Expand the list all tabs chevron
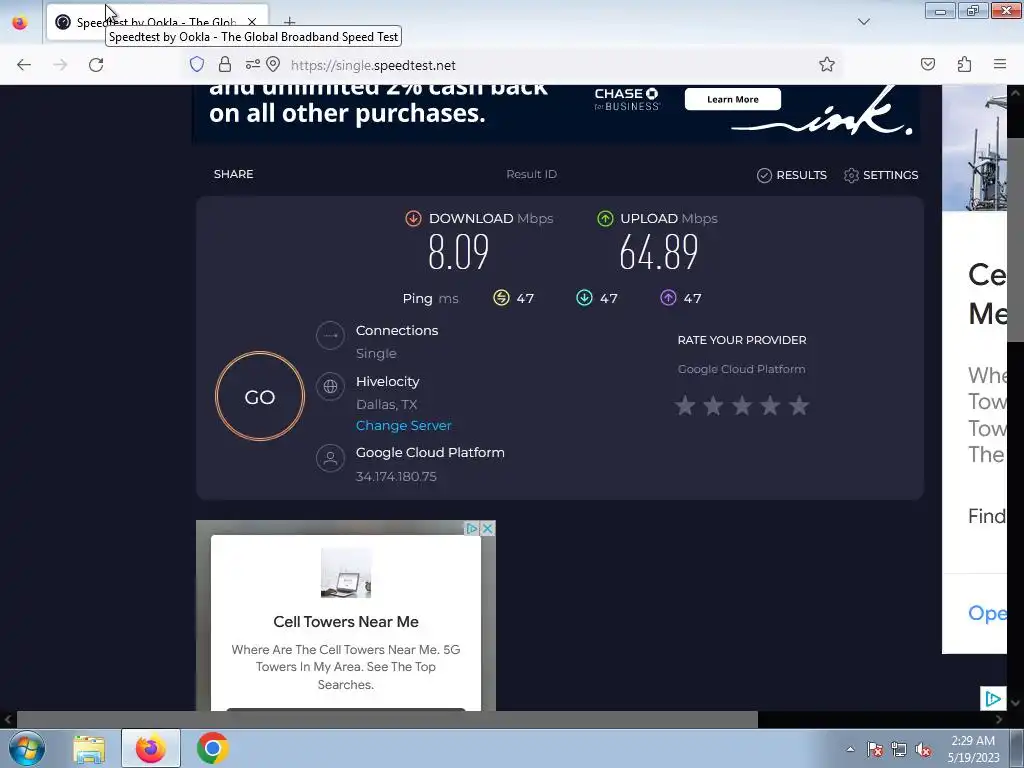The height and width of the screenshot is (768, 1024). click(864, 22)
